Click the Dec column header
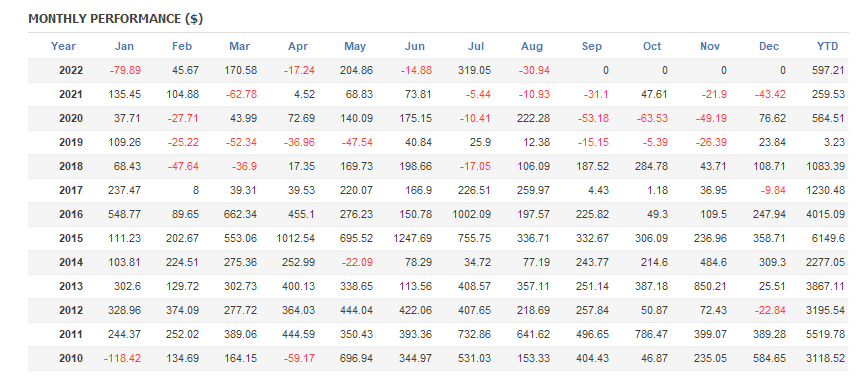 [769, 47]
